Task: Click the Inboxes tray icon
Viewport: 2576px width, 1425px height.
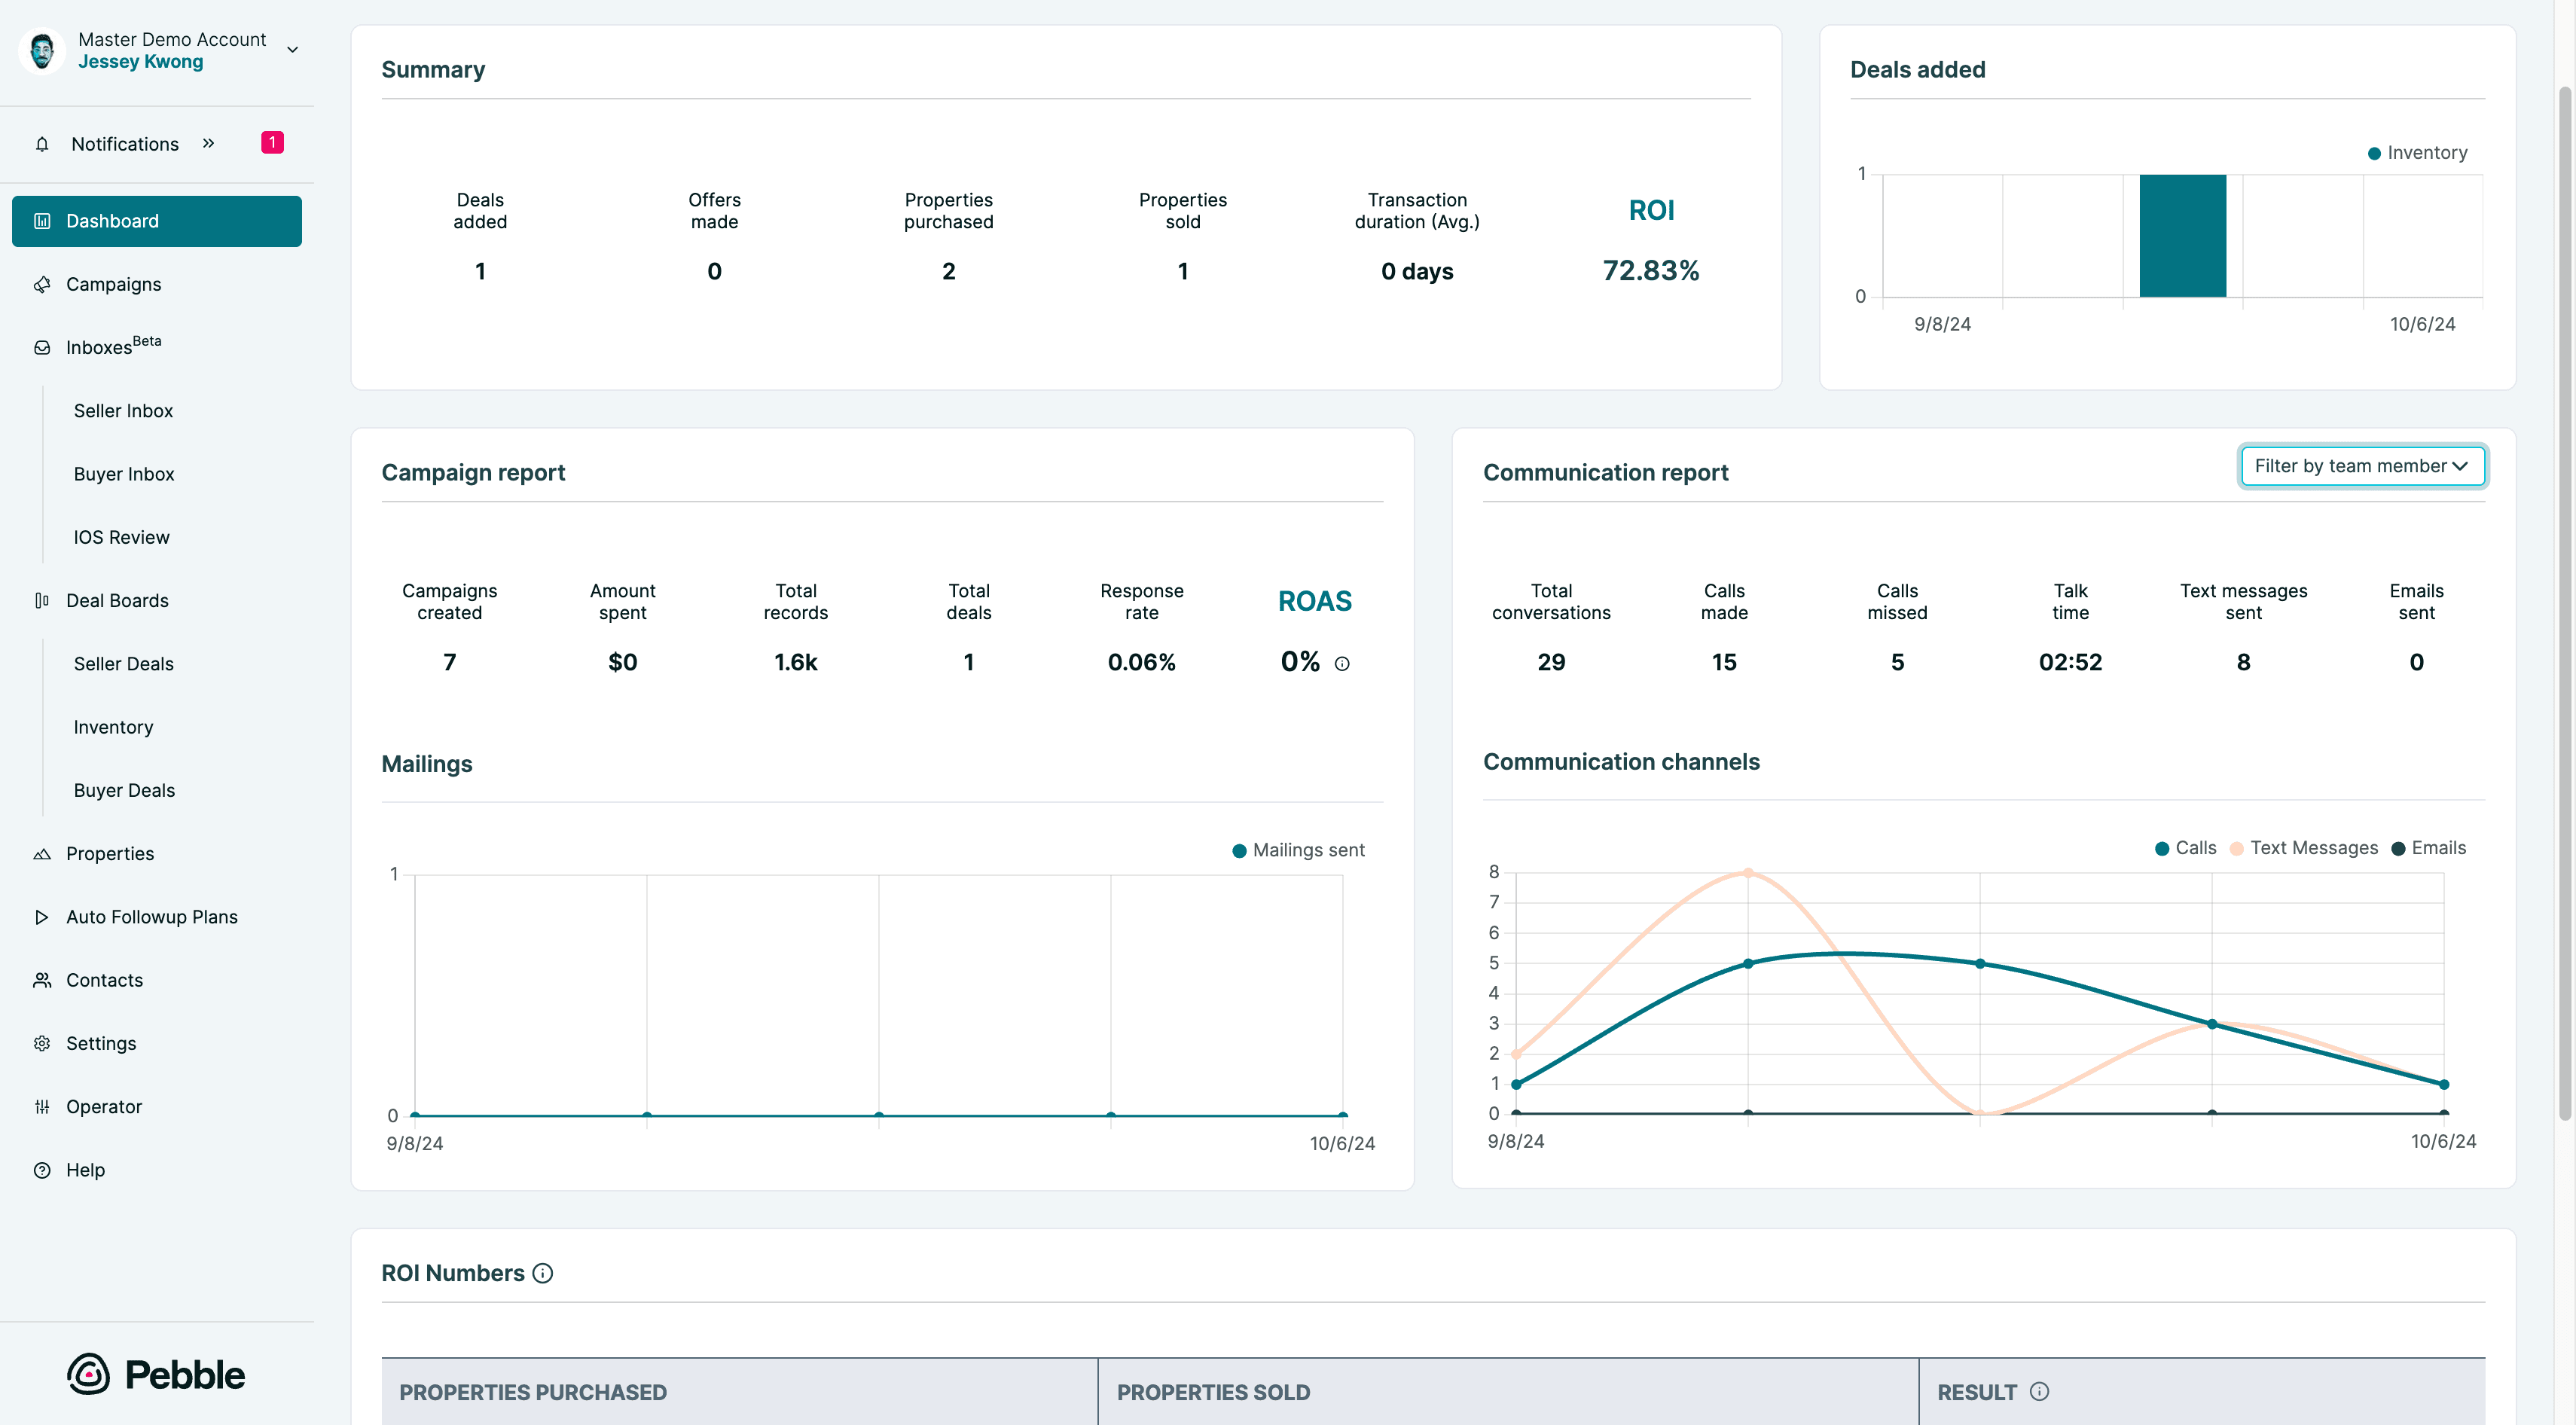Action: coord(42,348)
